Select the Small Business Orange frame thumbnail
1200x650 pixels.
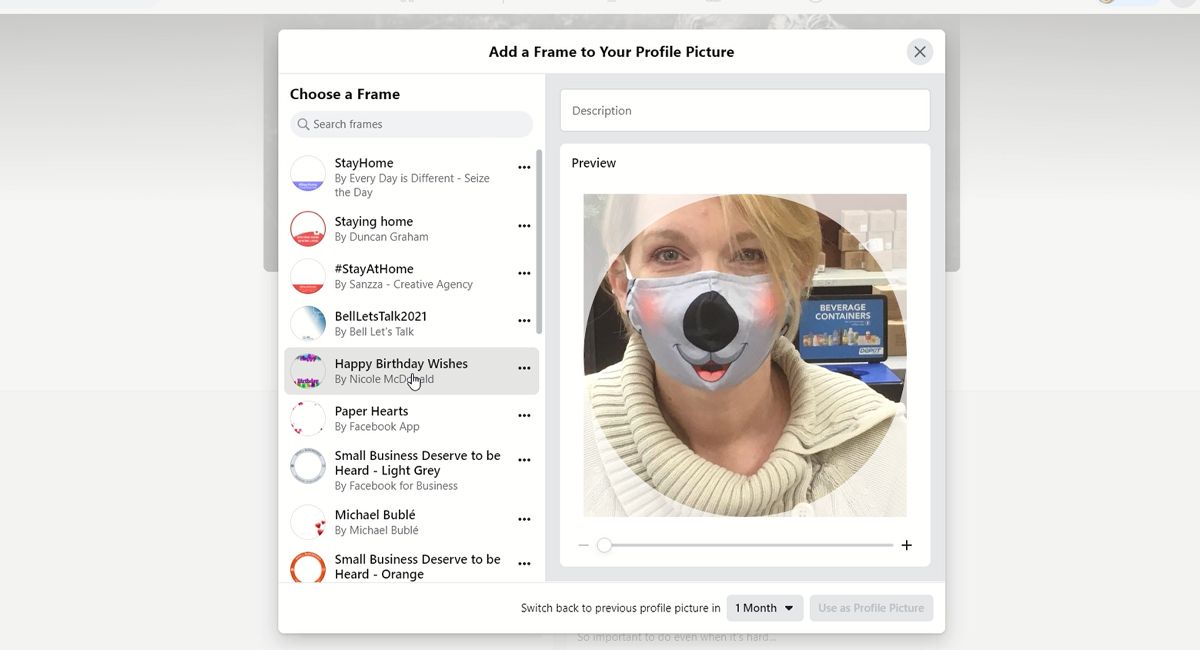pos(308,567)
